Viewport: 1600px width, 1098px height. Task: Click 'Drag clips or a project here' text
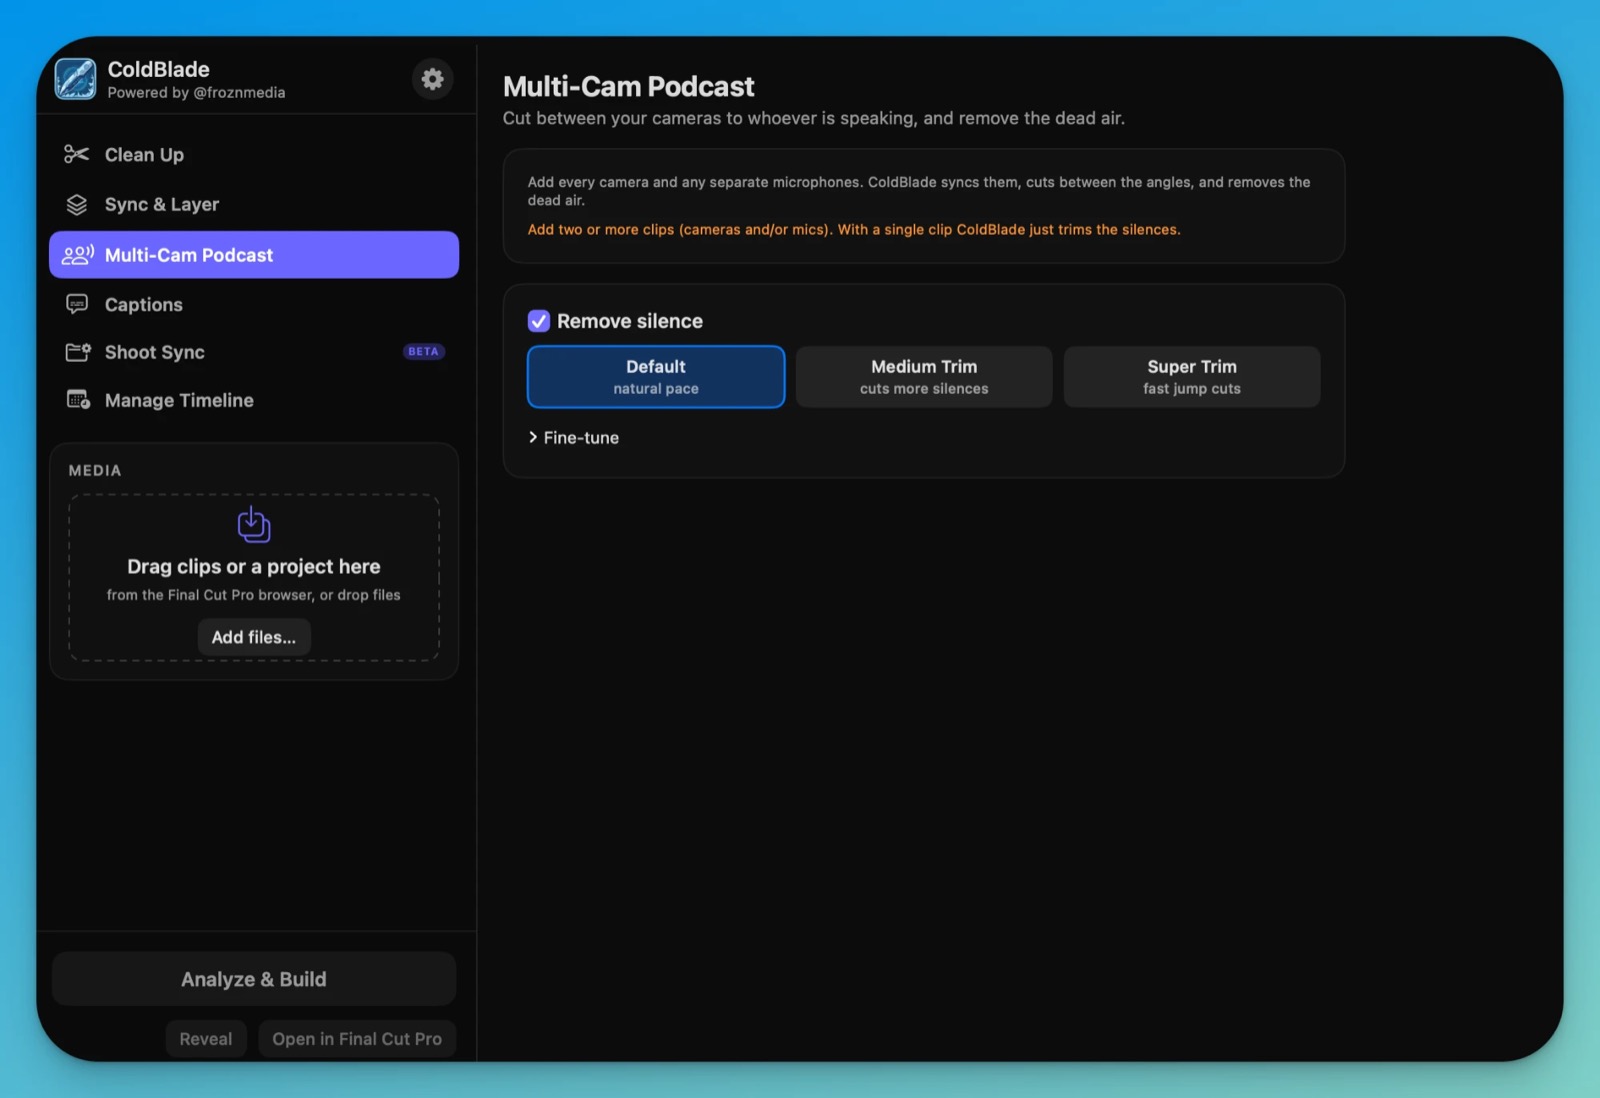click(x=254, y=566)
